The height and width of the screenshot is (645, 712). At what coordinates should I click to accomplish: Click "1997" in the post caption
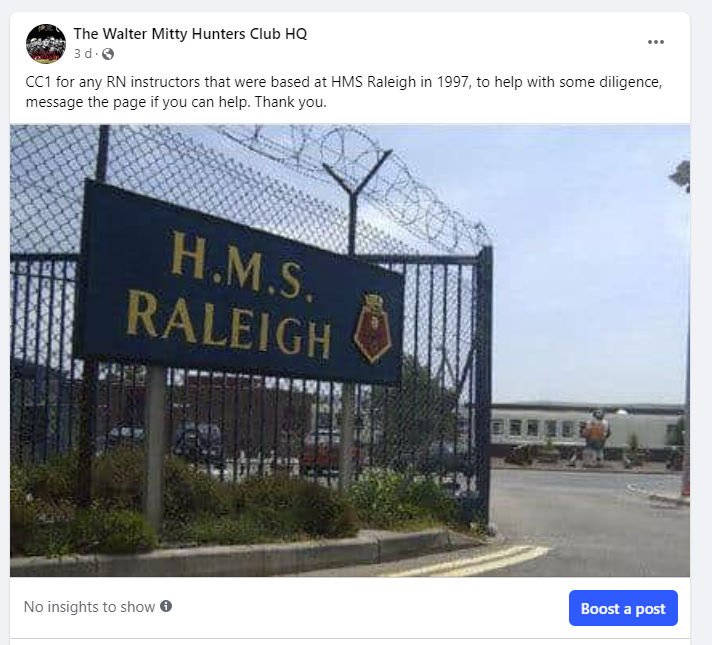point(452,82)
